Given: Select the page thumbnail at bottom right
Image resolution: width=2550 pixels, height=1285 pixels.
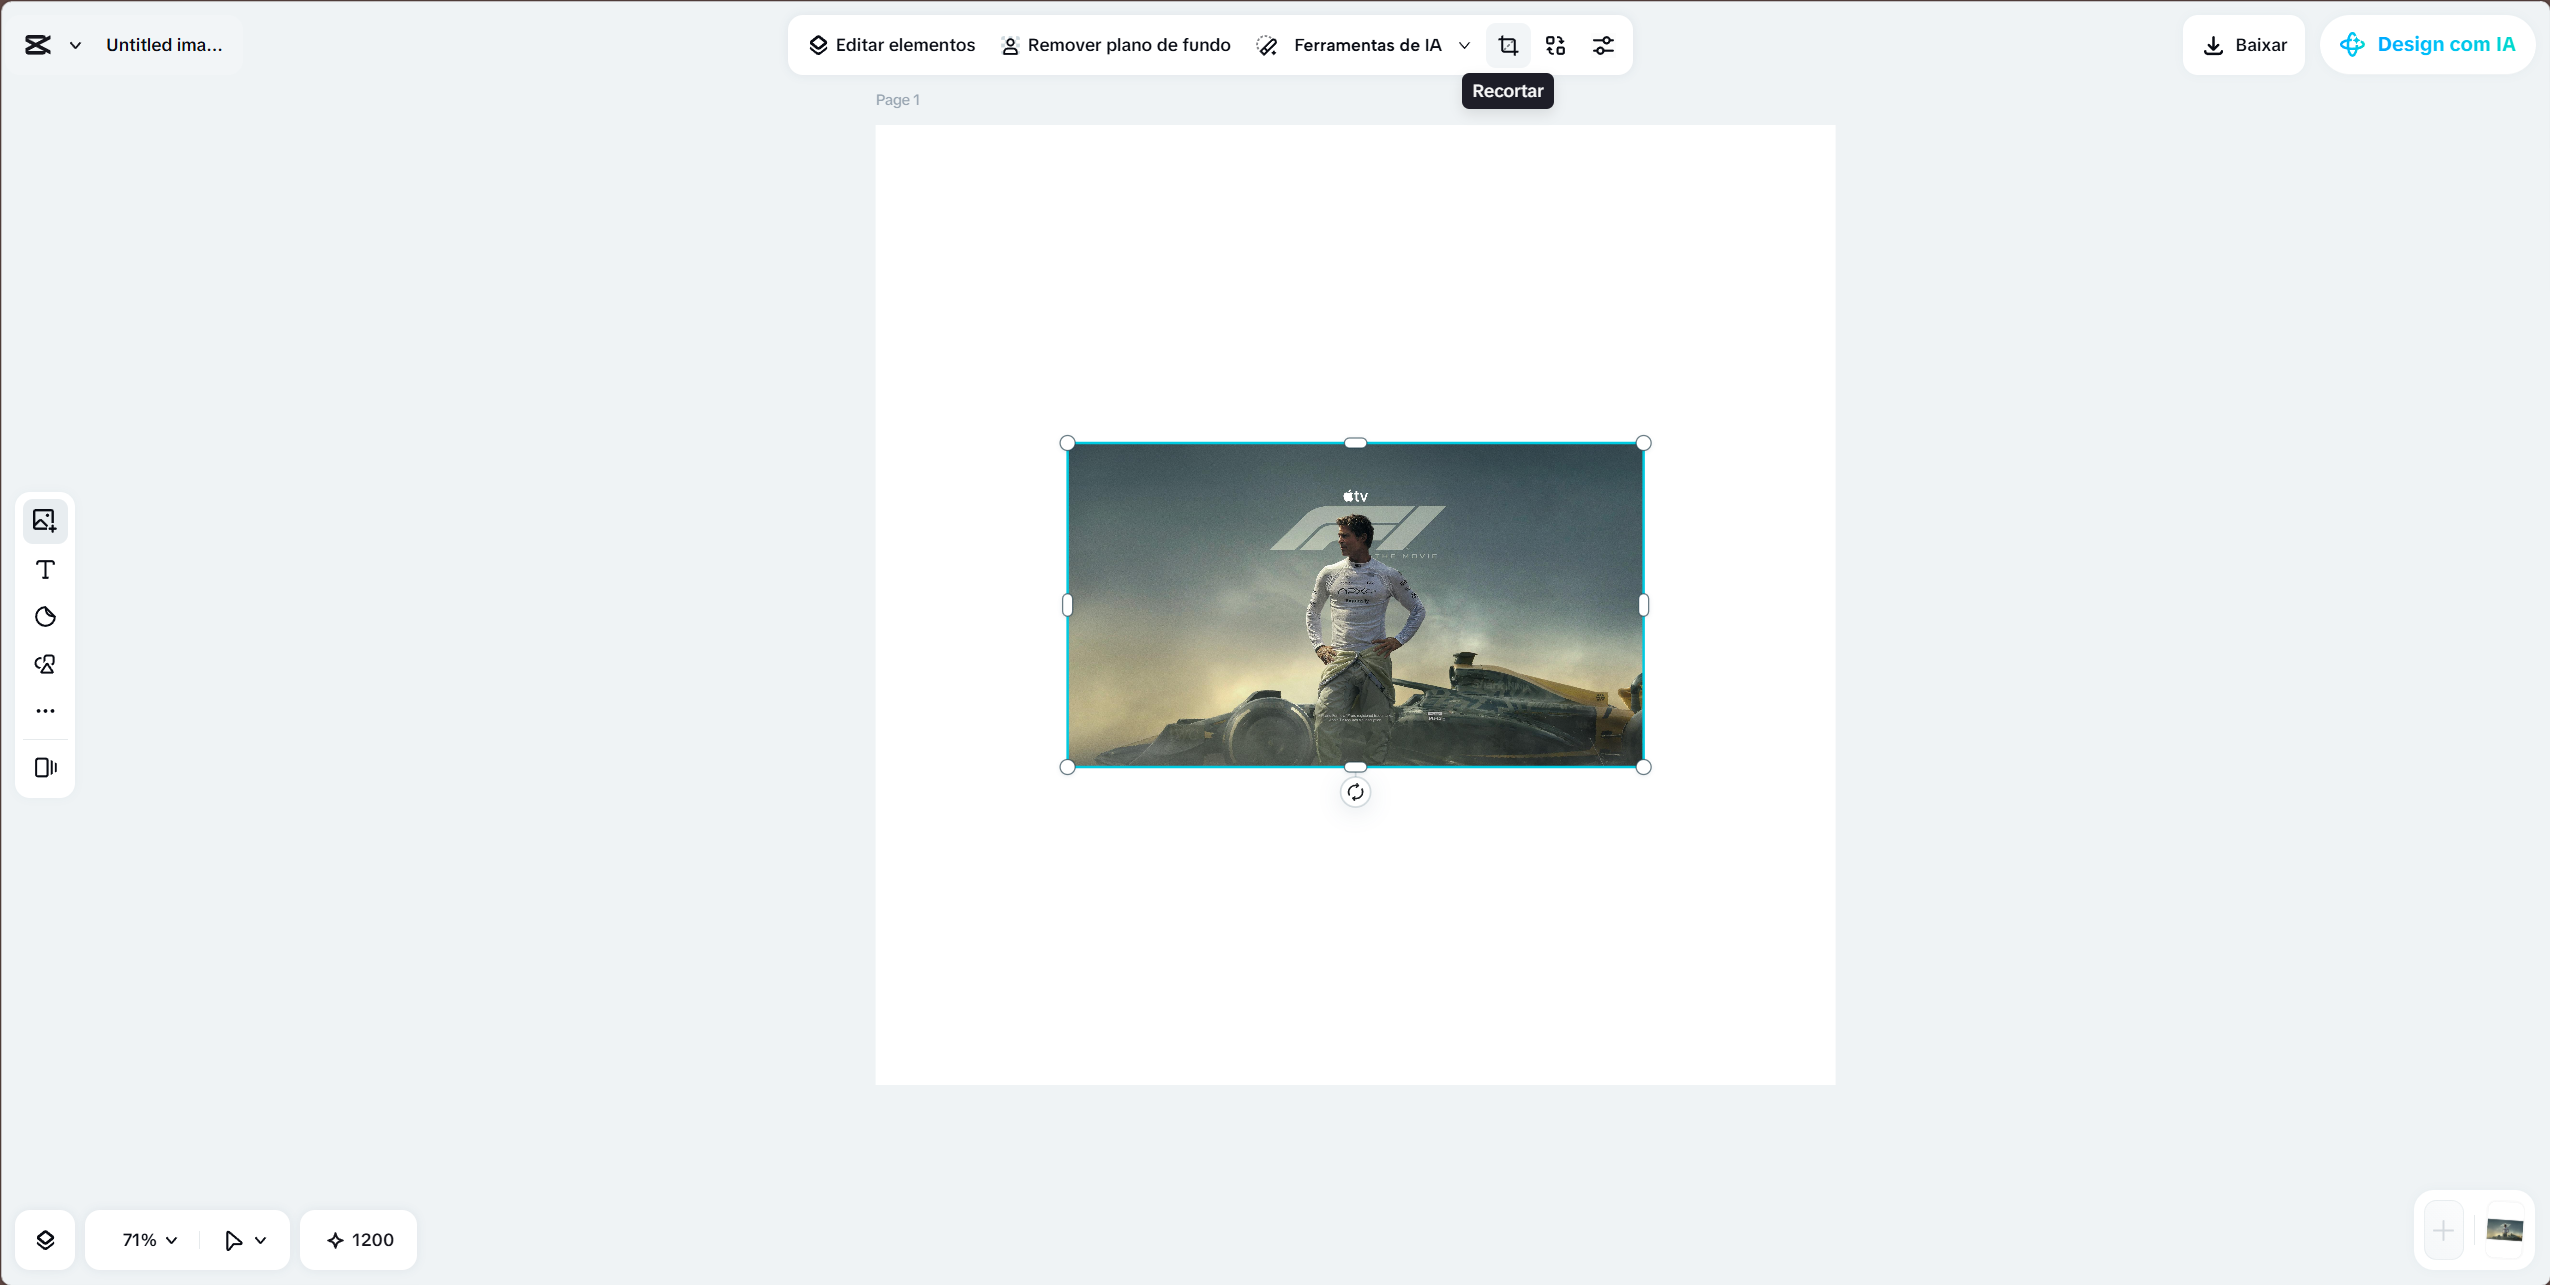Looking at the screenshot, I should (2504, 1231).
